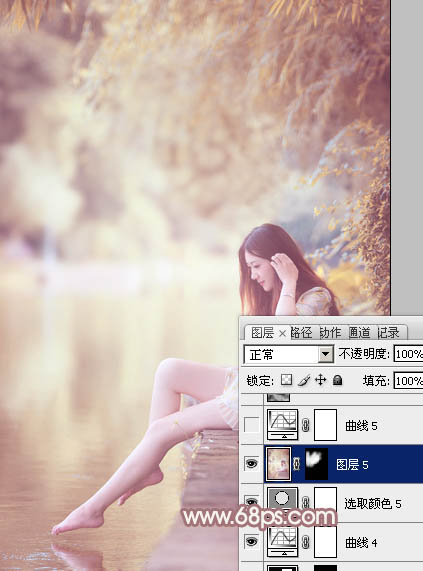
Task: Switch to the 通道 (Channels) tab
Action: click(x=359, y=332)
